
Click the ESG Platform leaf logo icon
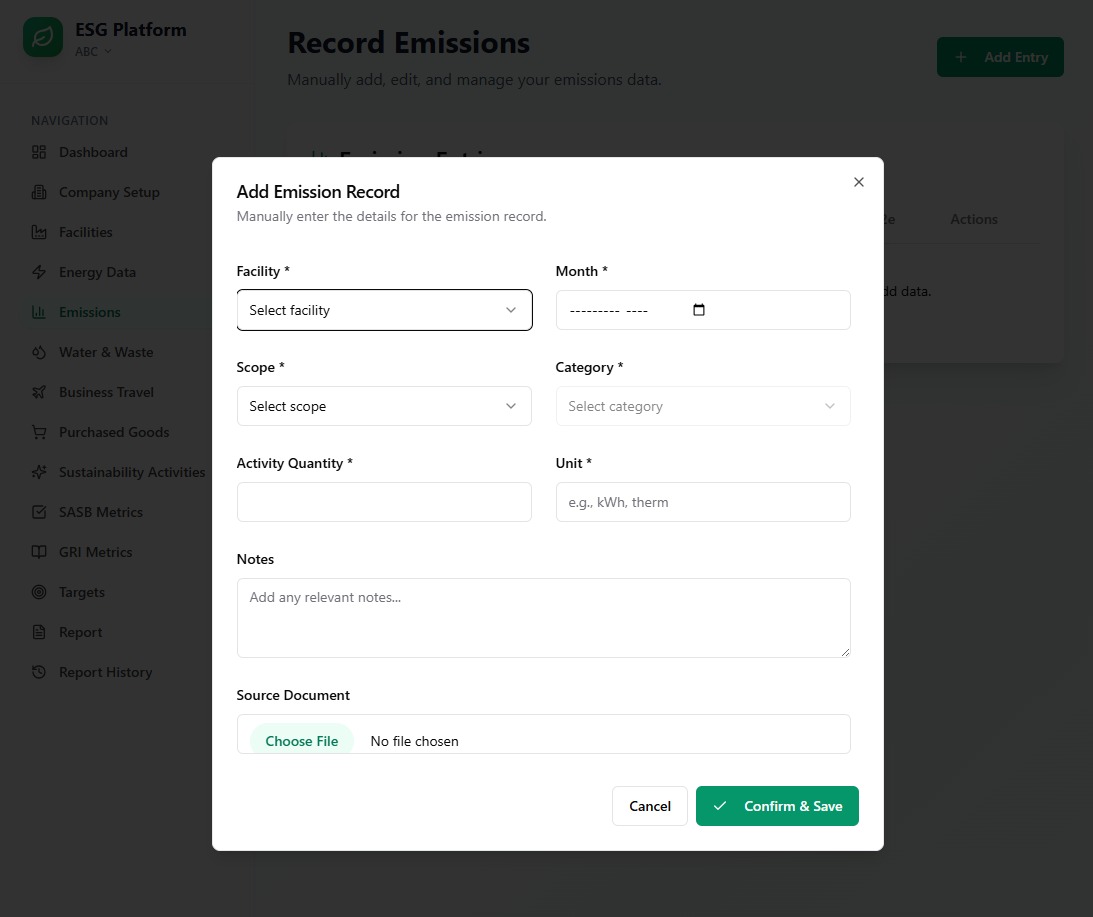[43, 38]
